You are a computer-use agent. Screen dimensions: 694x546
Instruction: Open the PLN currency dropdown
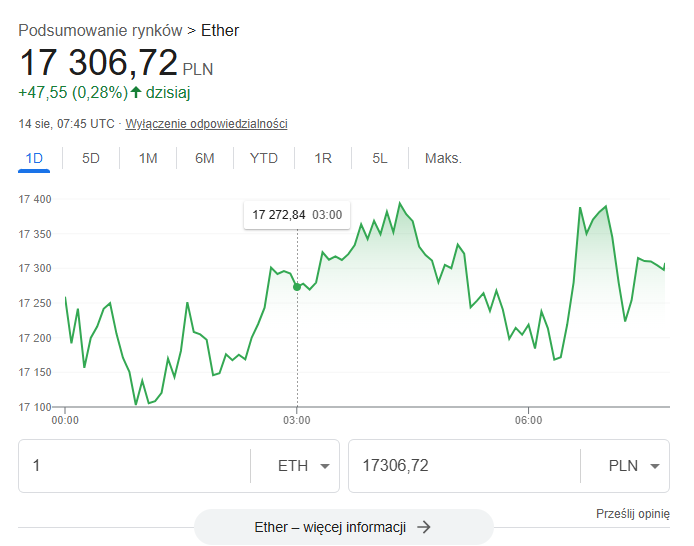[634, 466]
